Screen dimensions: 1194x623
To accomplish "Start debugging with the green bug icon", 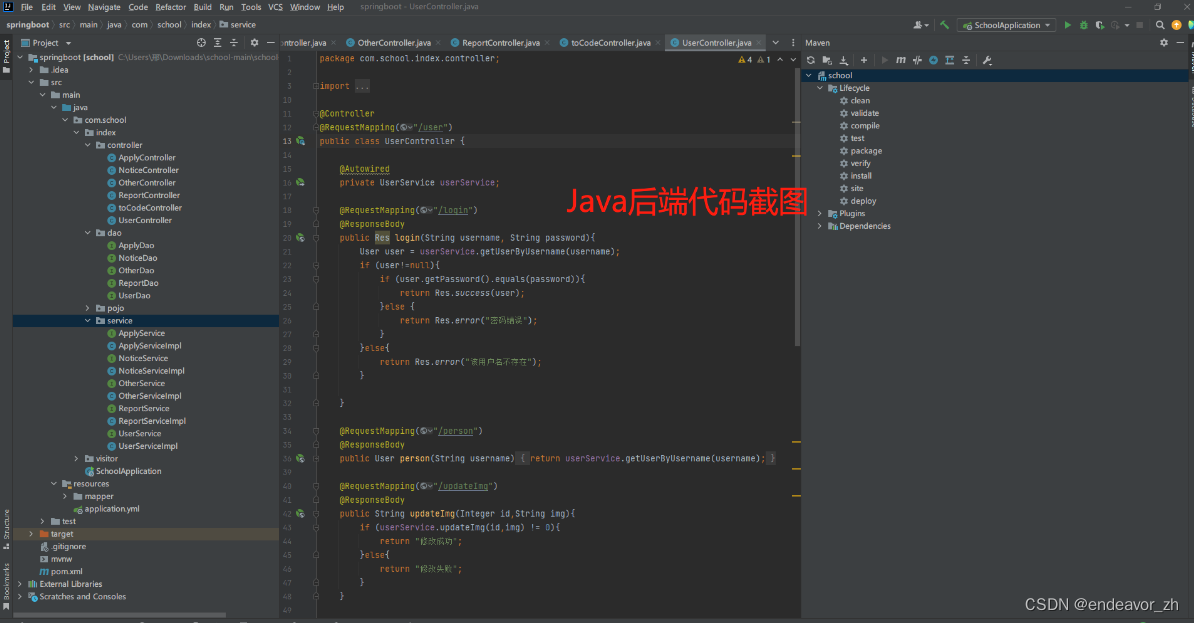I will pos(1084,25).
